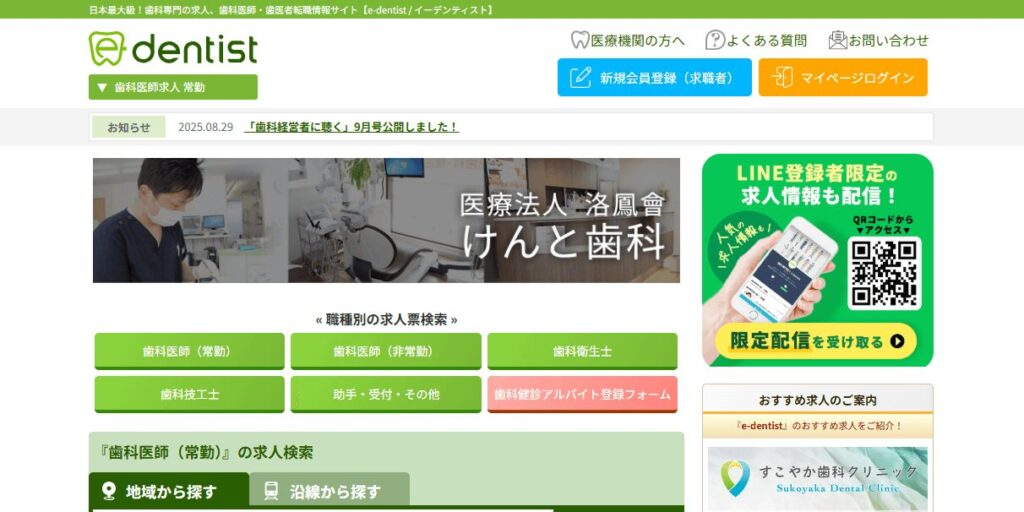Click the door icon on マイページログイン button

[782, 78]
